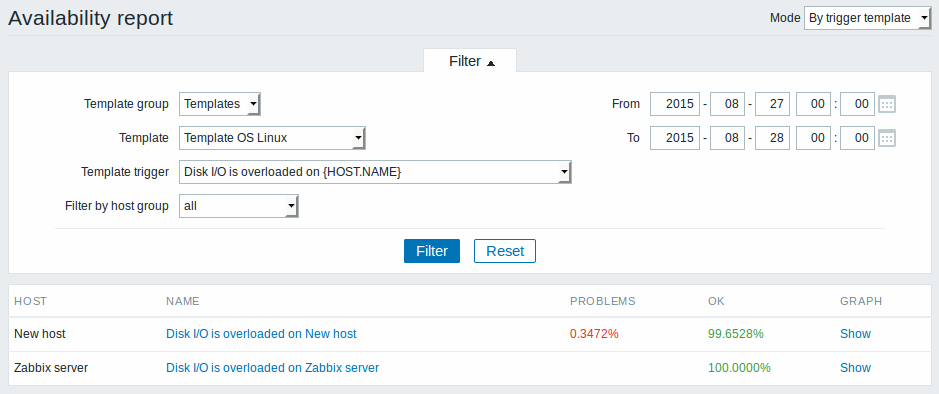
Task: Click the To year field
Action: (674, 138)
